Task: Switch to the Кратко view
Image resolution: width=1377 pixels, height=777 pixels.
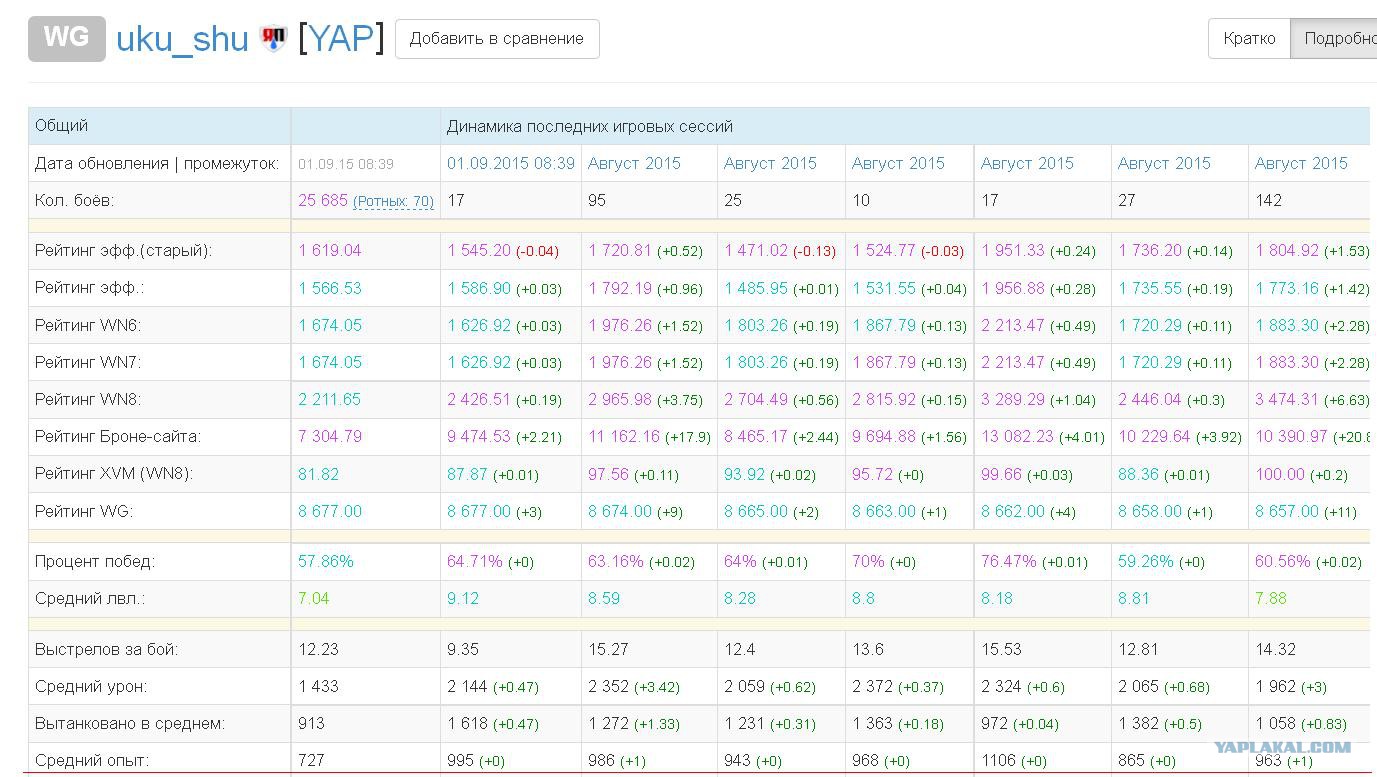Action: coord(1249,39)
